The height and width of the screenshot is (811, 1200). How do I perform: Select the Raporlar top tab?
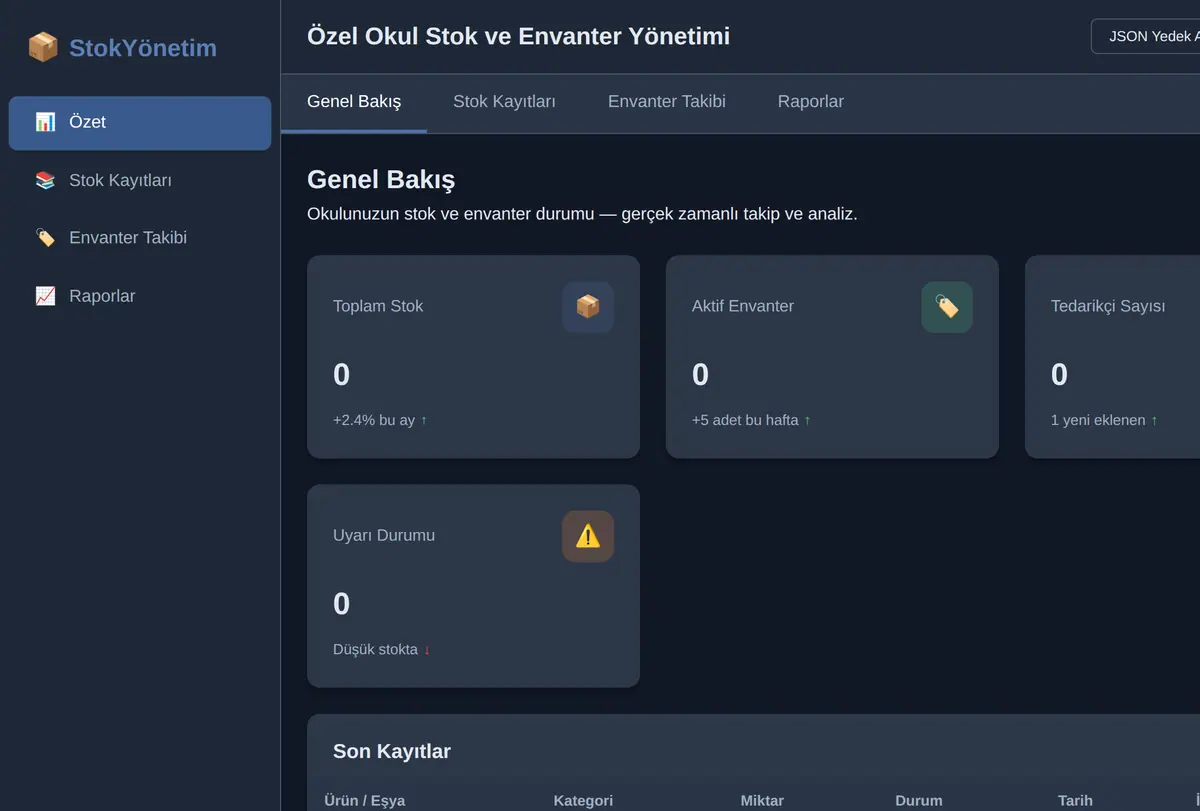811,102
